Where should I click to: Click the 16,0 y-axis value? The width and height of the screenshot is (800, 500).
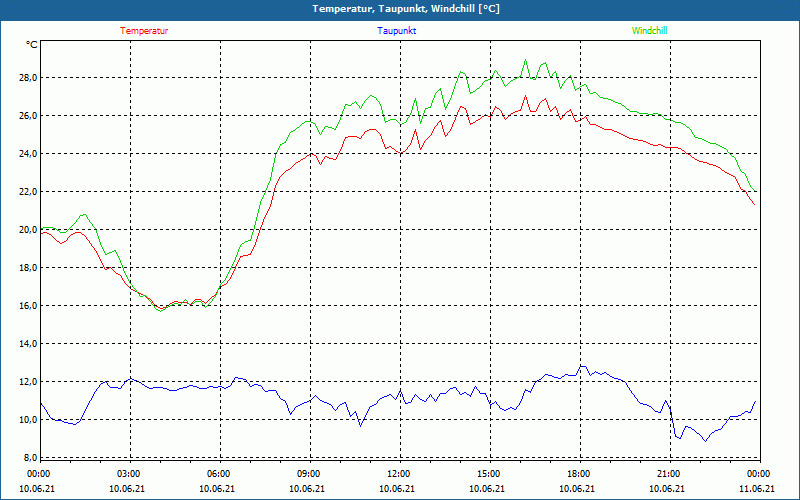tap(29, 306)
